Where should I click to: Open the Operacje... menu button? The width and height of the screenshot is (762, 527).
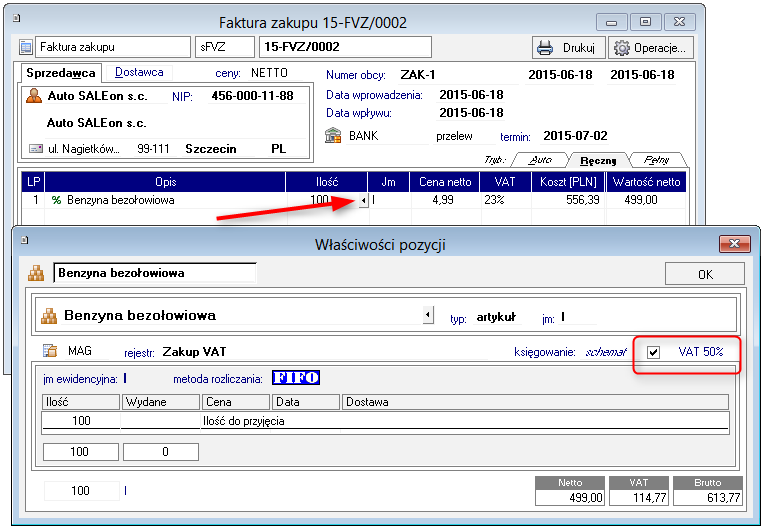[x=651, y=48]
